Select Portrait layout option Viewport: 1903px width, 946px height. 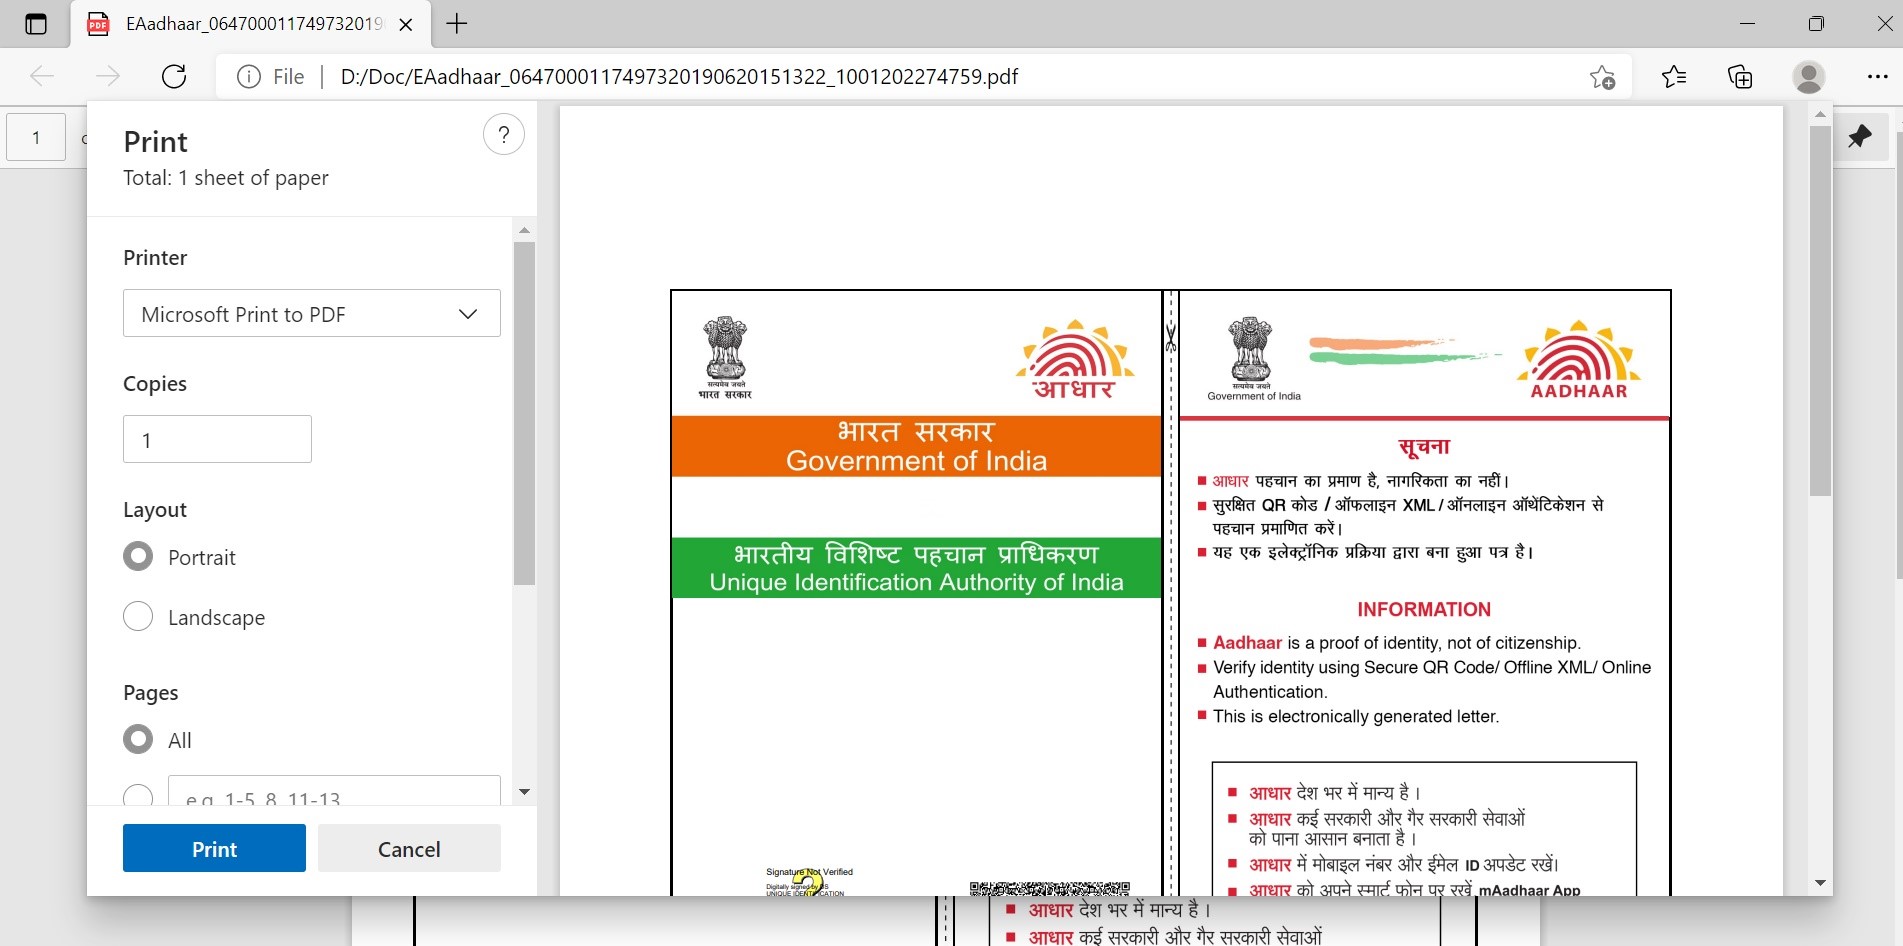(x=138, y=556)
